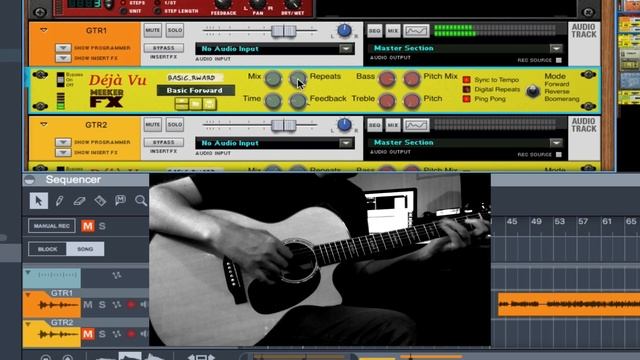Expand Show Insert FX on GTR2
This screenshot has width=640, height=360.
(x=63, y=152)
